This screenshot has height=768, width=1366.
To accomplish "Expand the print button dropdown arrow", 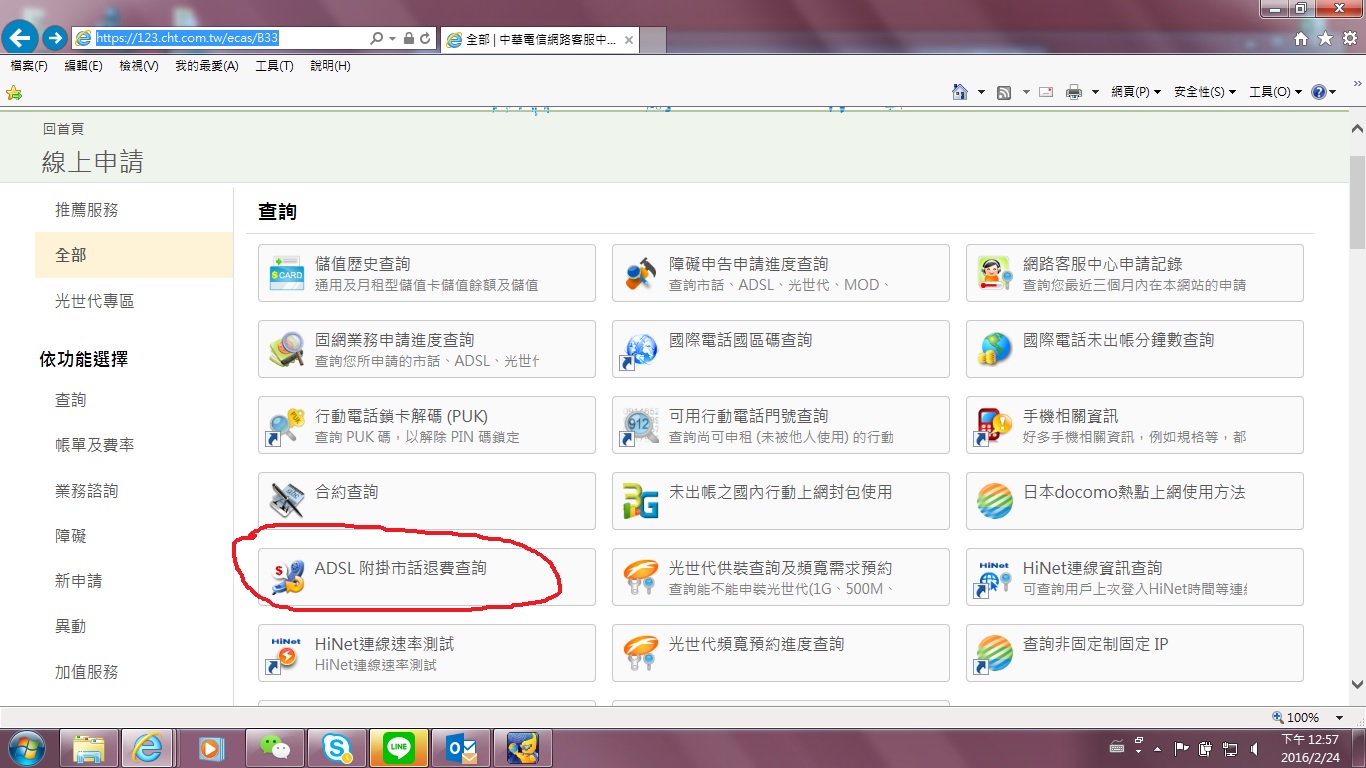I will coord(1095,92).
